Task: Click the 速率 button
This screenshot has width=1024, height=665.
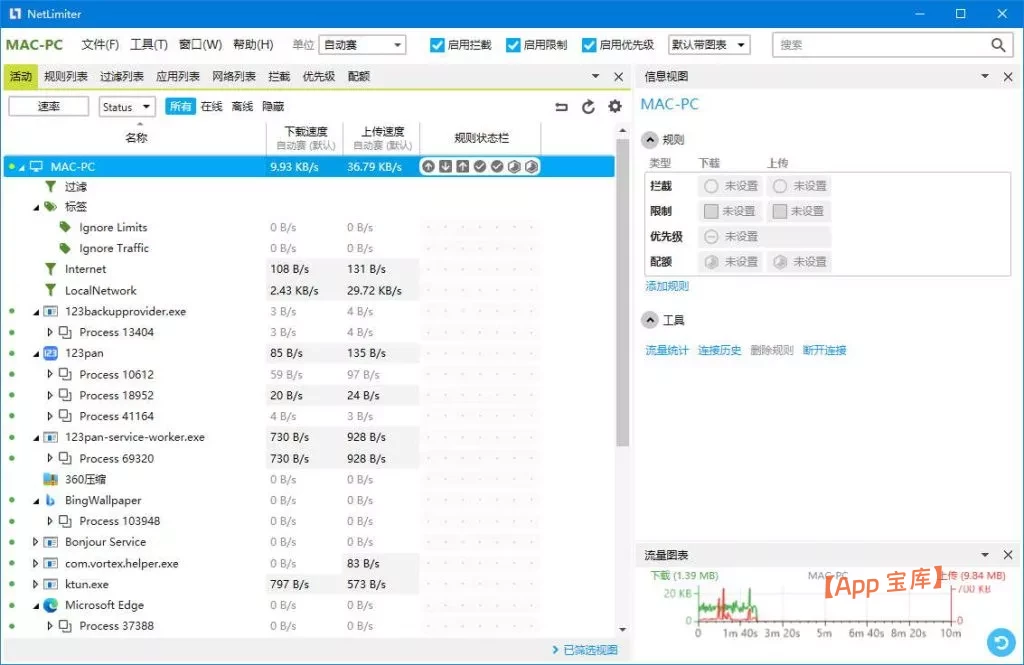Action: [48, 106]
